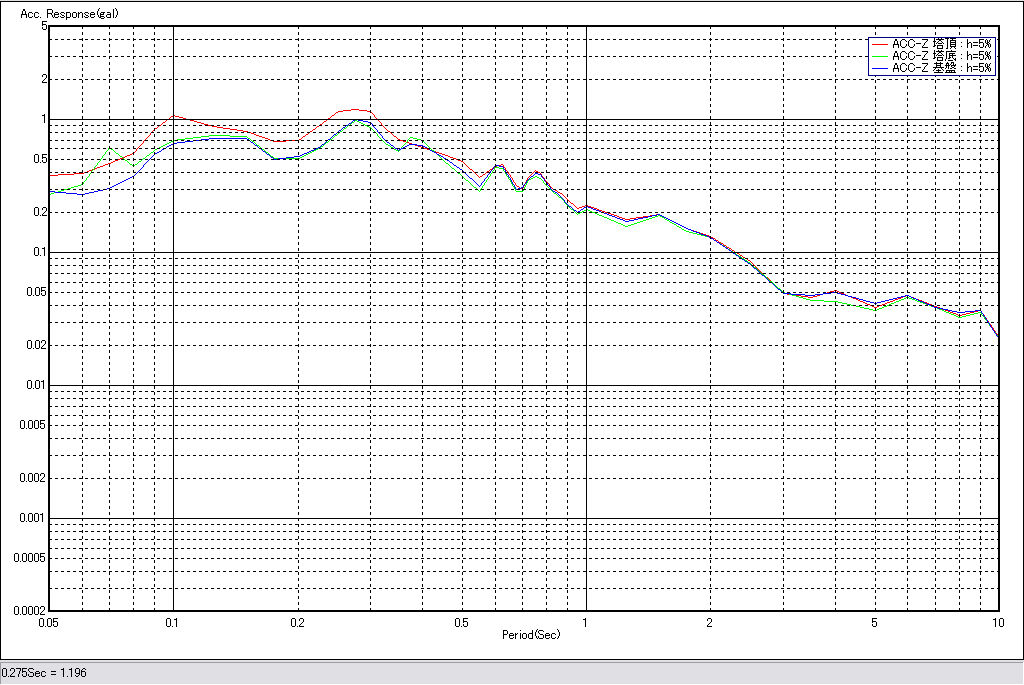Click the status bar reading 0.275Sec = 1.196

(44, 673)
